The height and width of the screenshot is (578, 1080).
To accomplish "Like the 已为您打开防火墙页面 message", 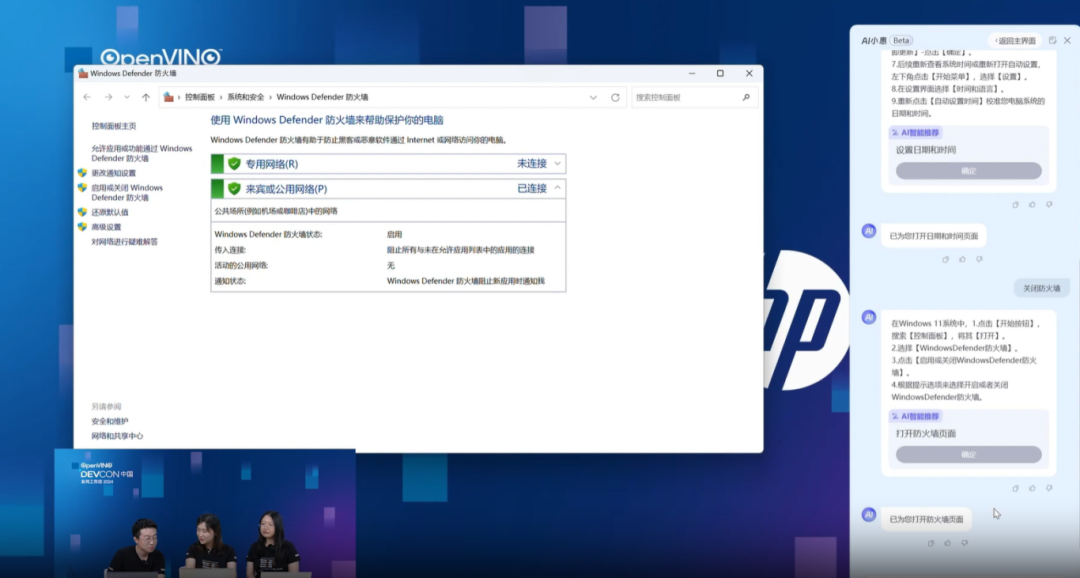I will click(948, 543).
